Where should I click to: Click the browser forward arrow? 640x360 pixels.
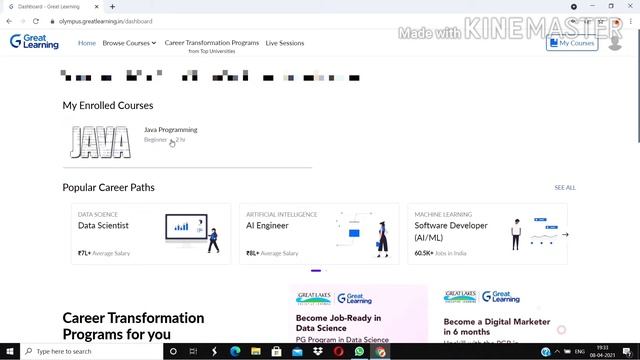coord(23,21)
